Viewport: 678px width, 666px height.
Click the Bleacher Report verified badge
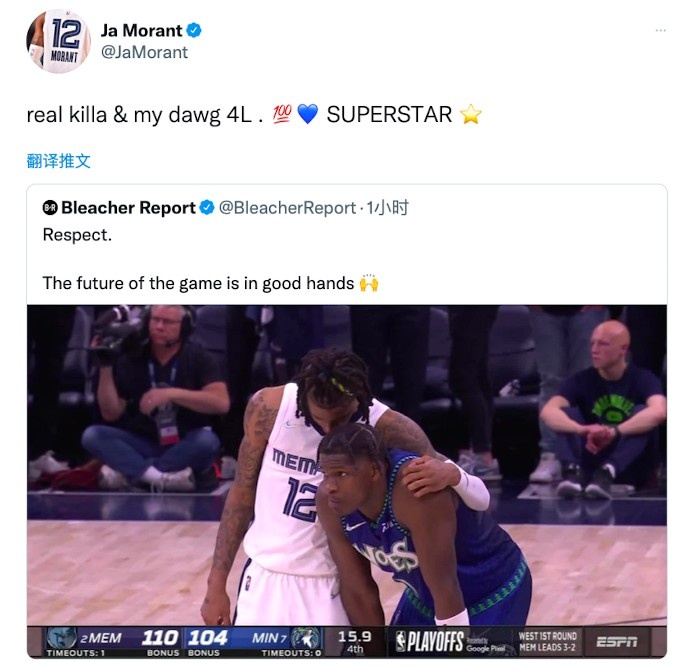click(207, 208)
